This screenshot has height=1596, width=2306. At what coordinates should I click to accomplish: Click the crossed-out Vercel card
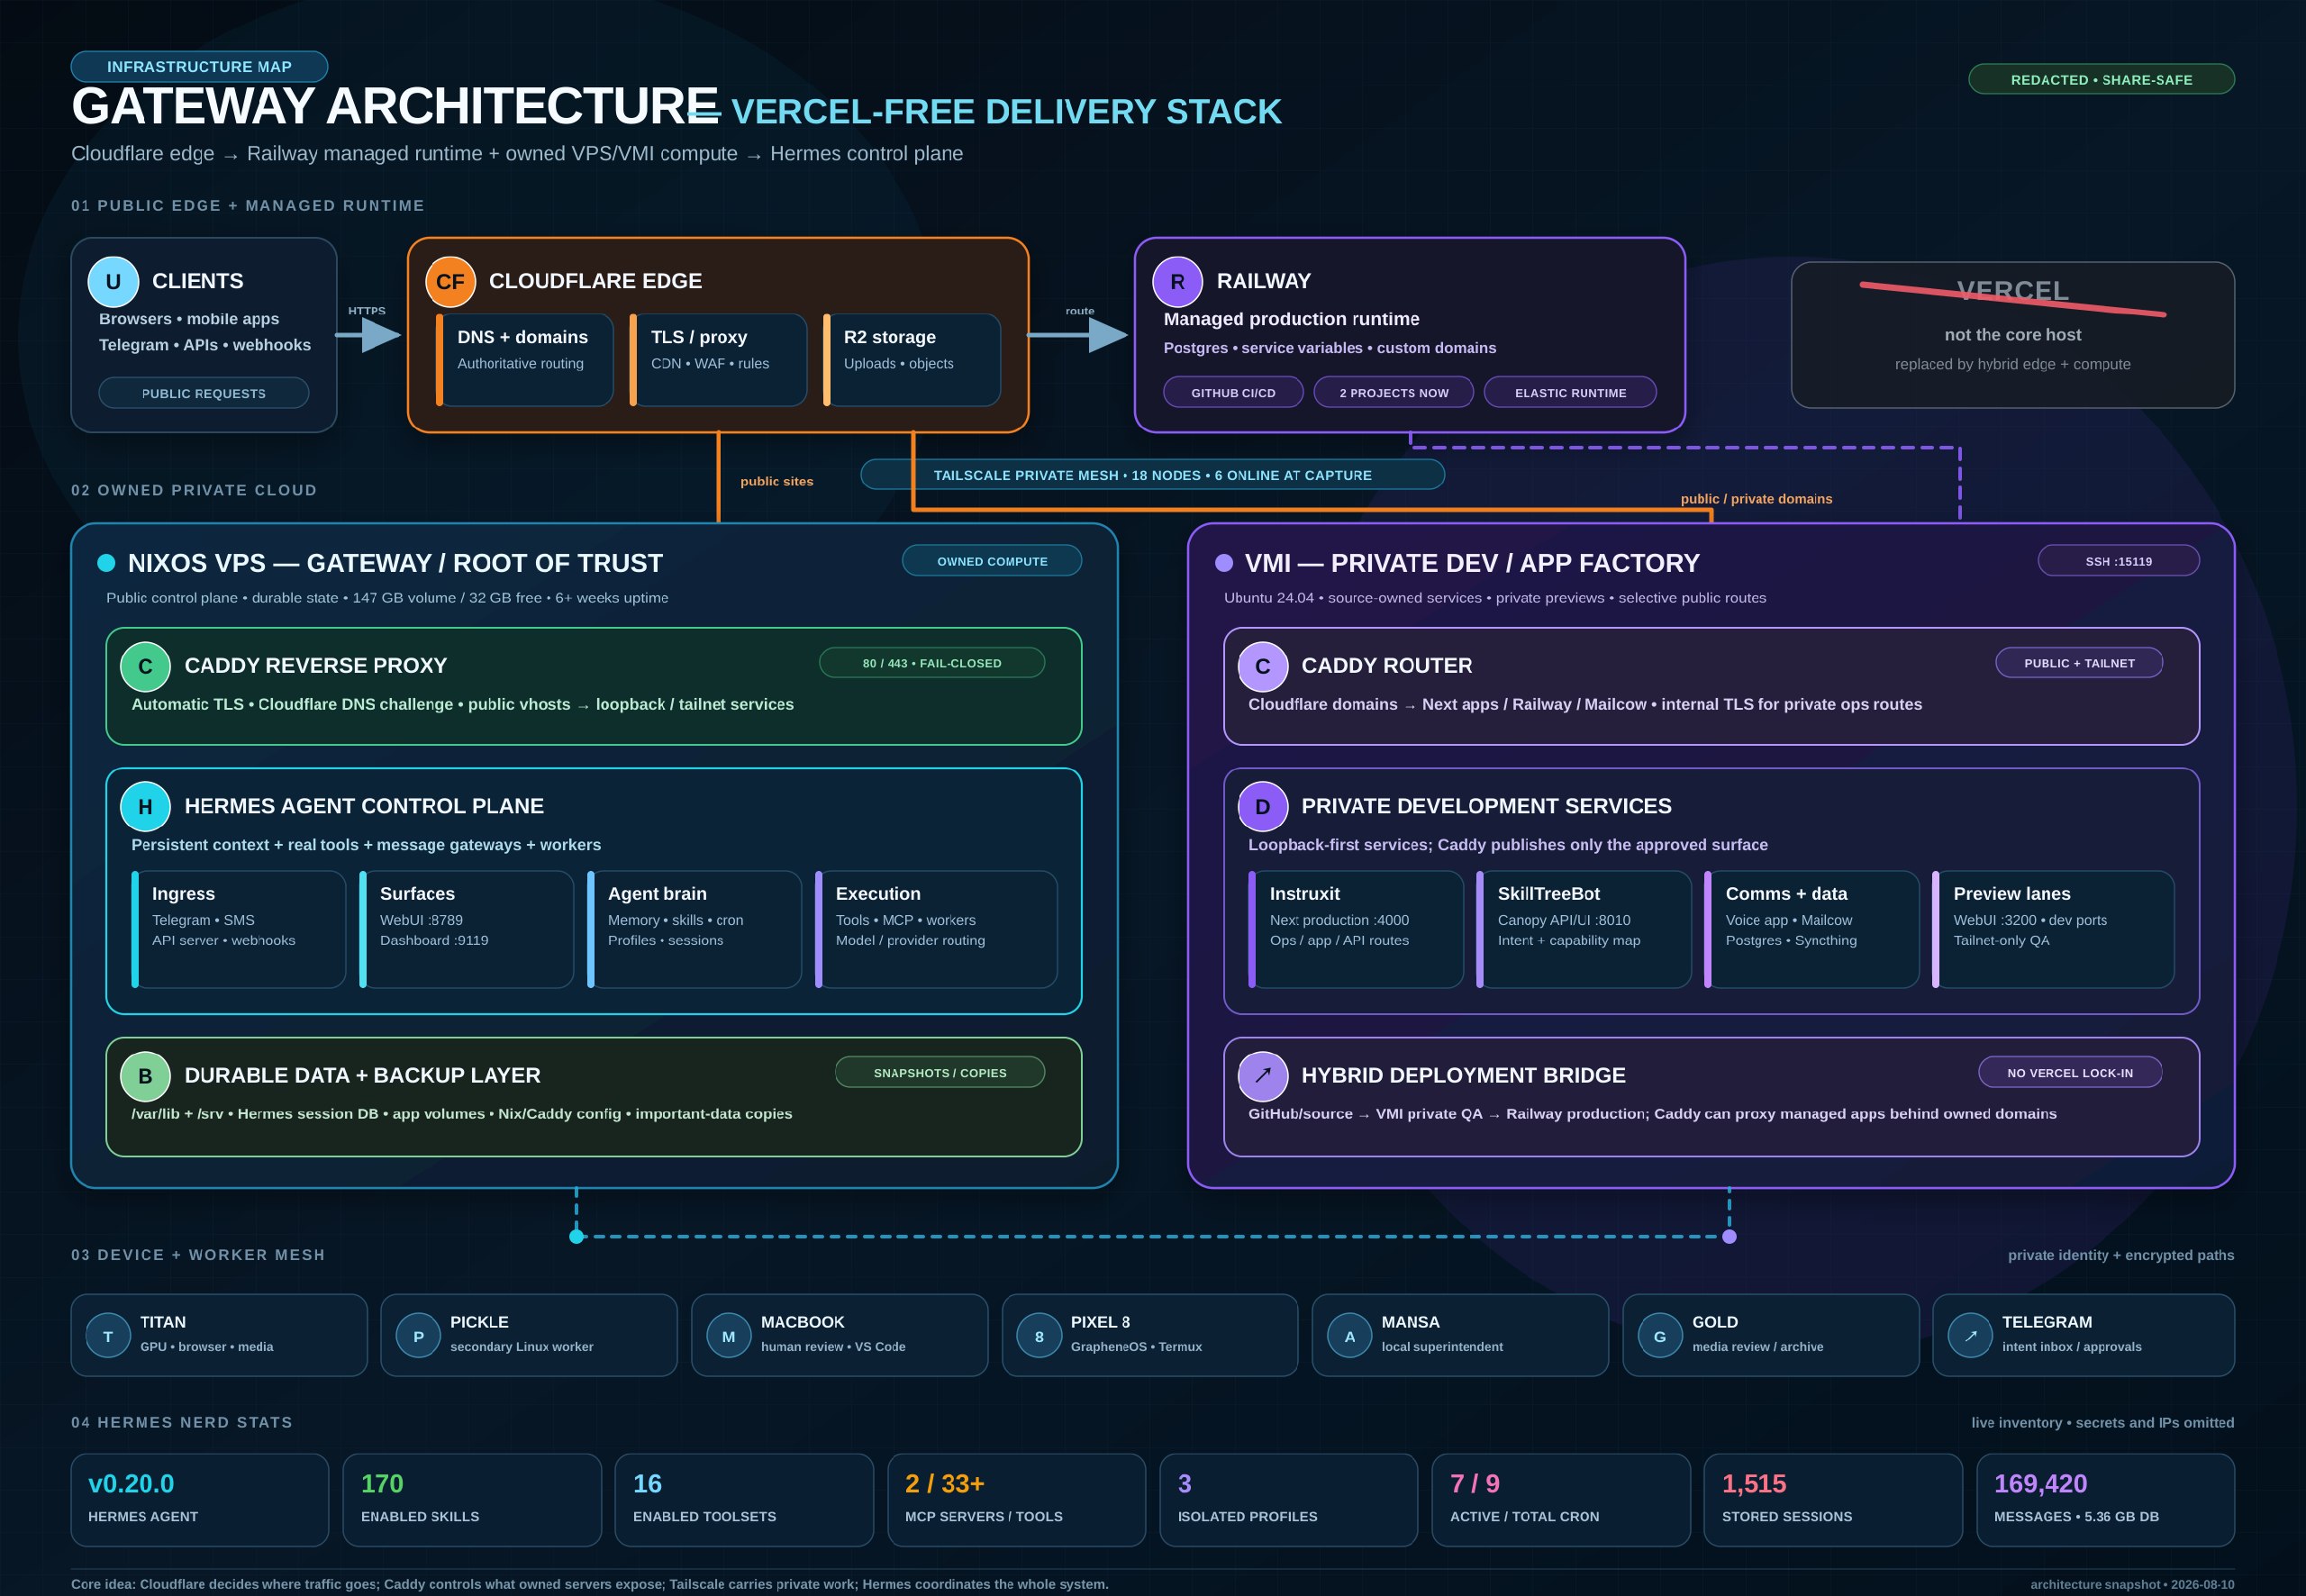pos(2012,335)
